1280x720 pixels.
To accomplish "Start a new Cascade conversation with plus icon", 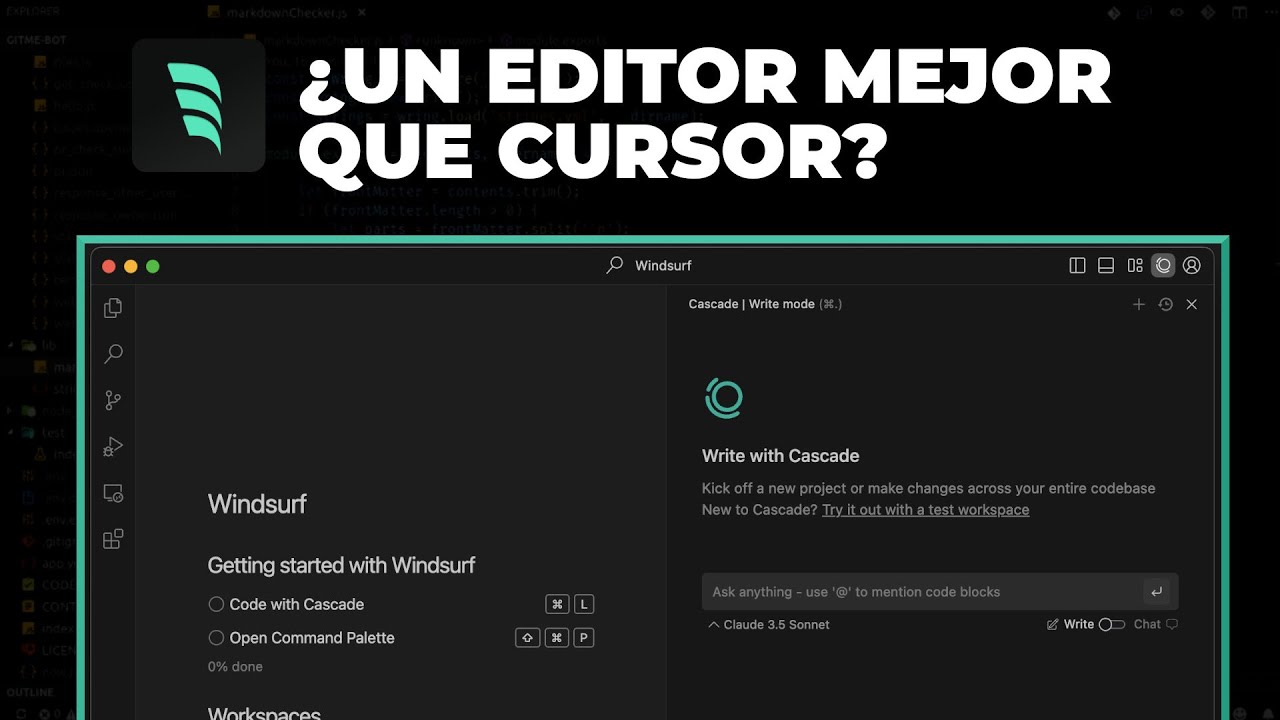I will [1138, 304].
